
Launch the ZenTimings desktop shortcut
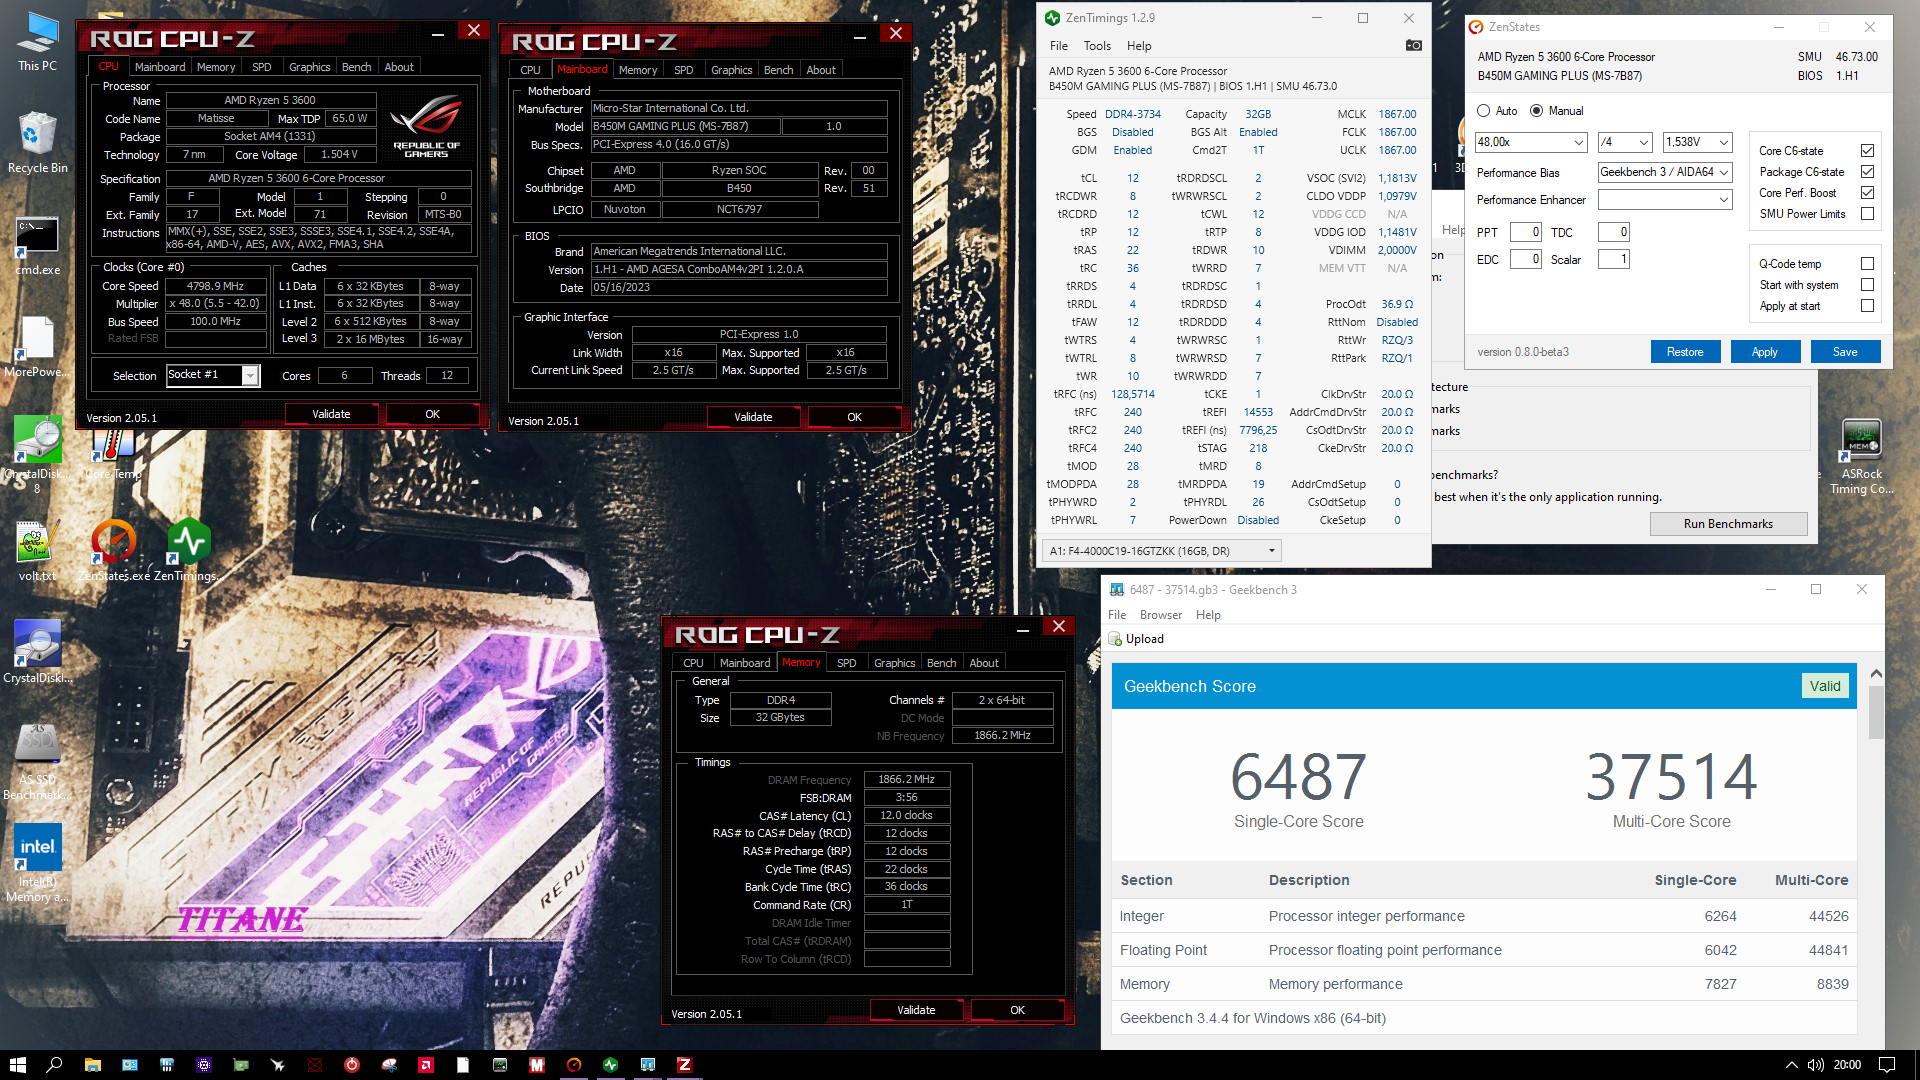[x=189, y=552]
